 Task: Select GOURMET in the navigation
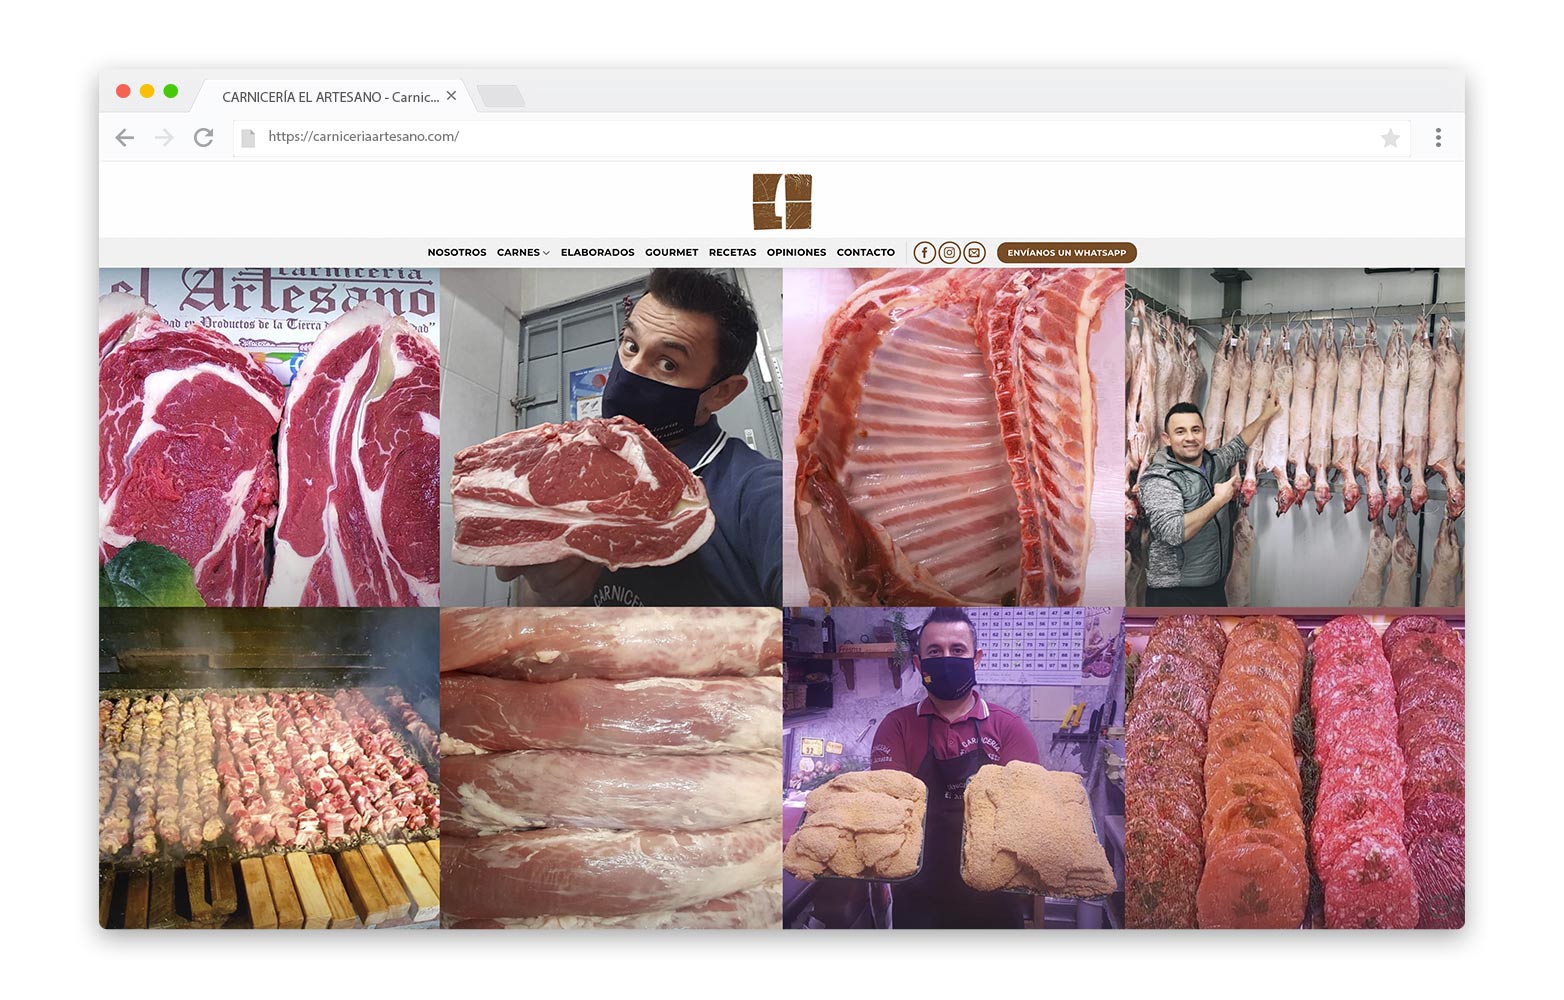671,253
